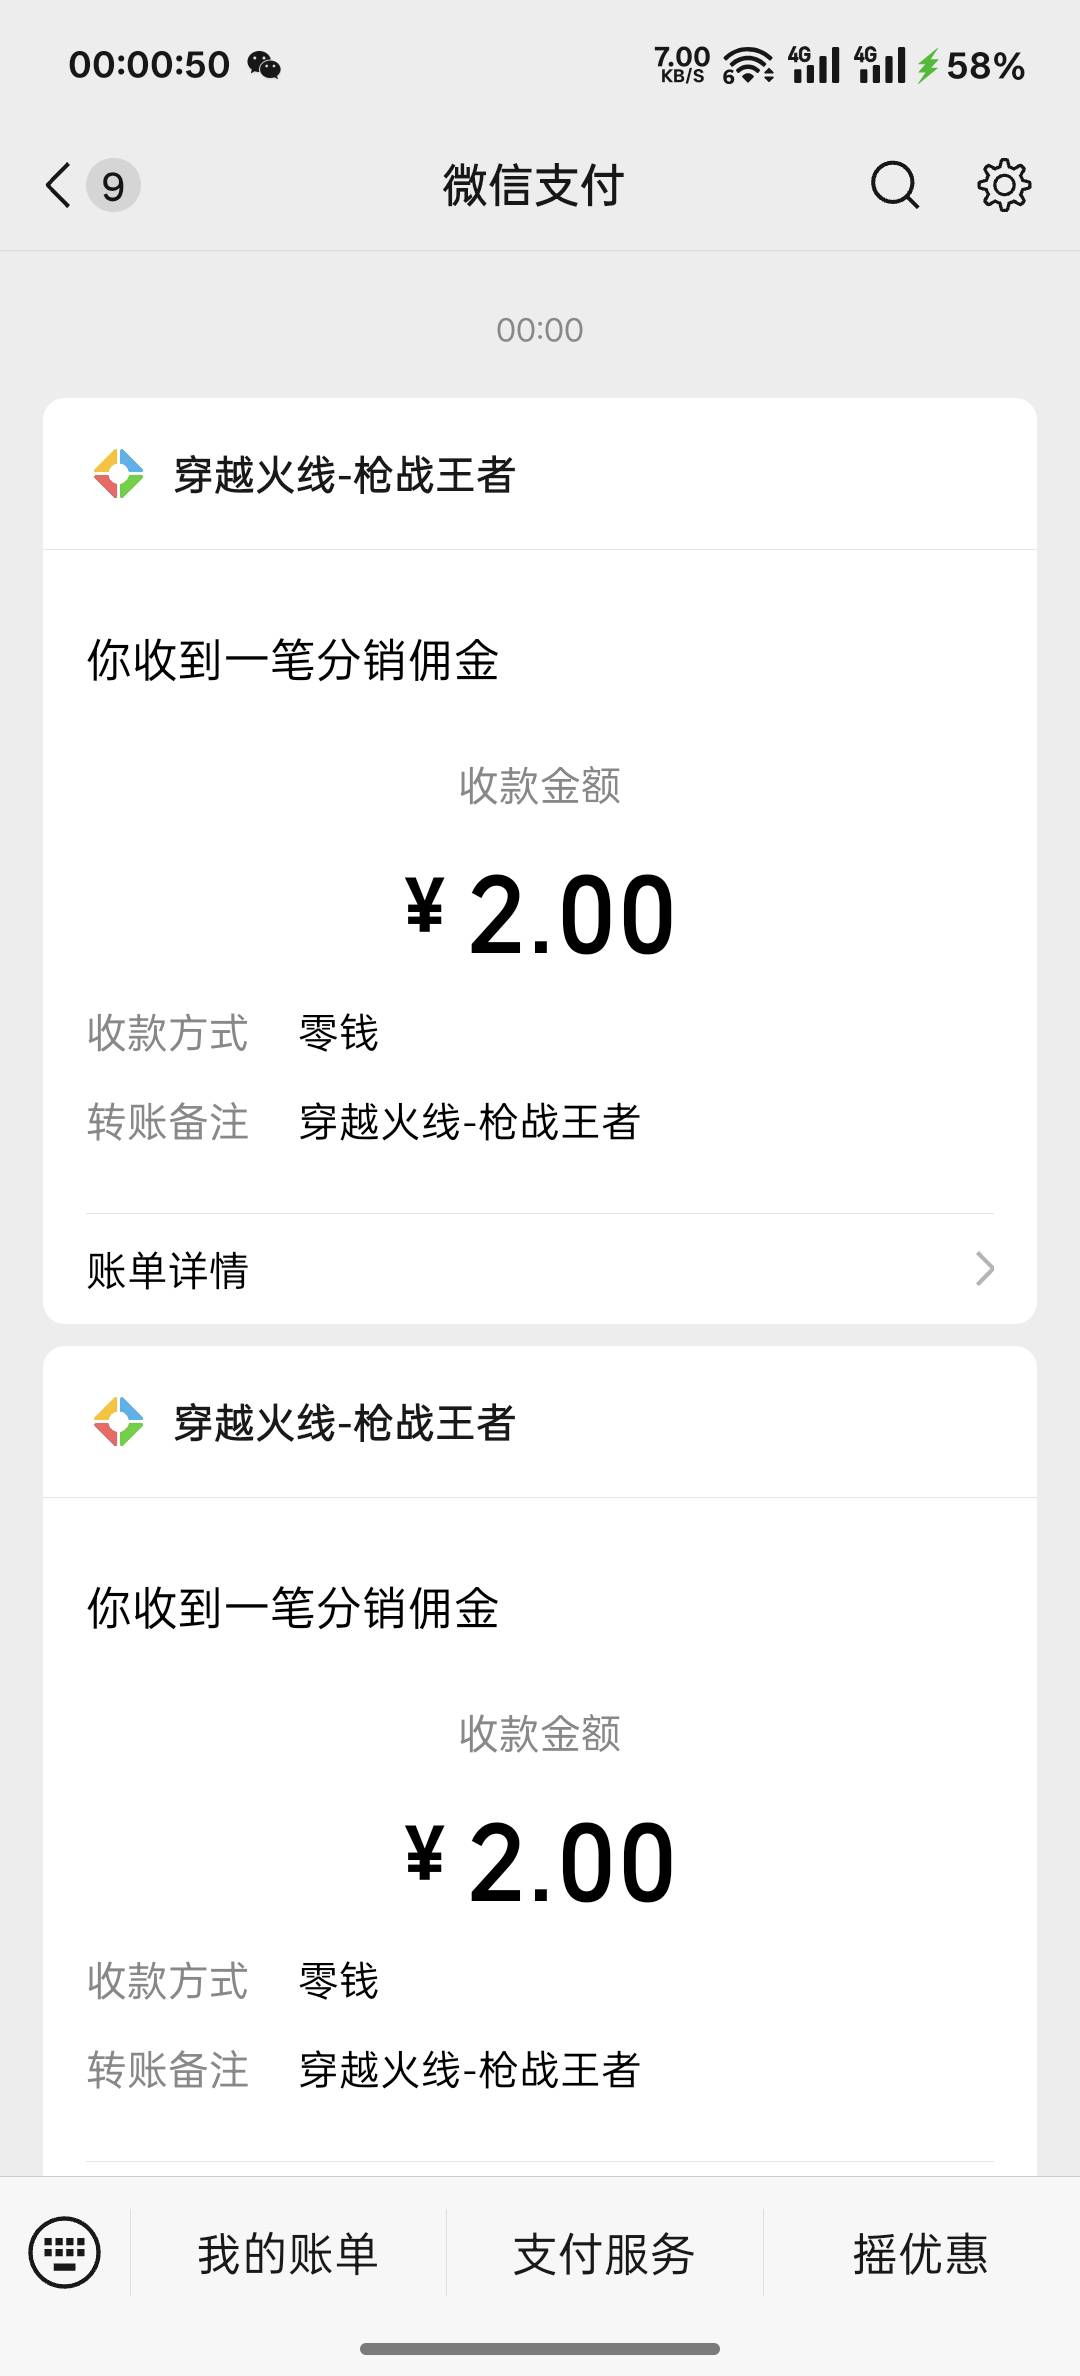
Task: Open search with magnifier icon
Action: coord(893,185)
